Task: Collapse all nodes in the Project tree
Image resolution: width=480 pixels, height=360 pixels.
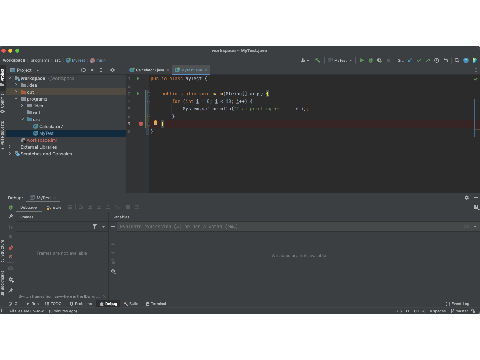Action: pyautogui.click(x=101, y=70)
